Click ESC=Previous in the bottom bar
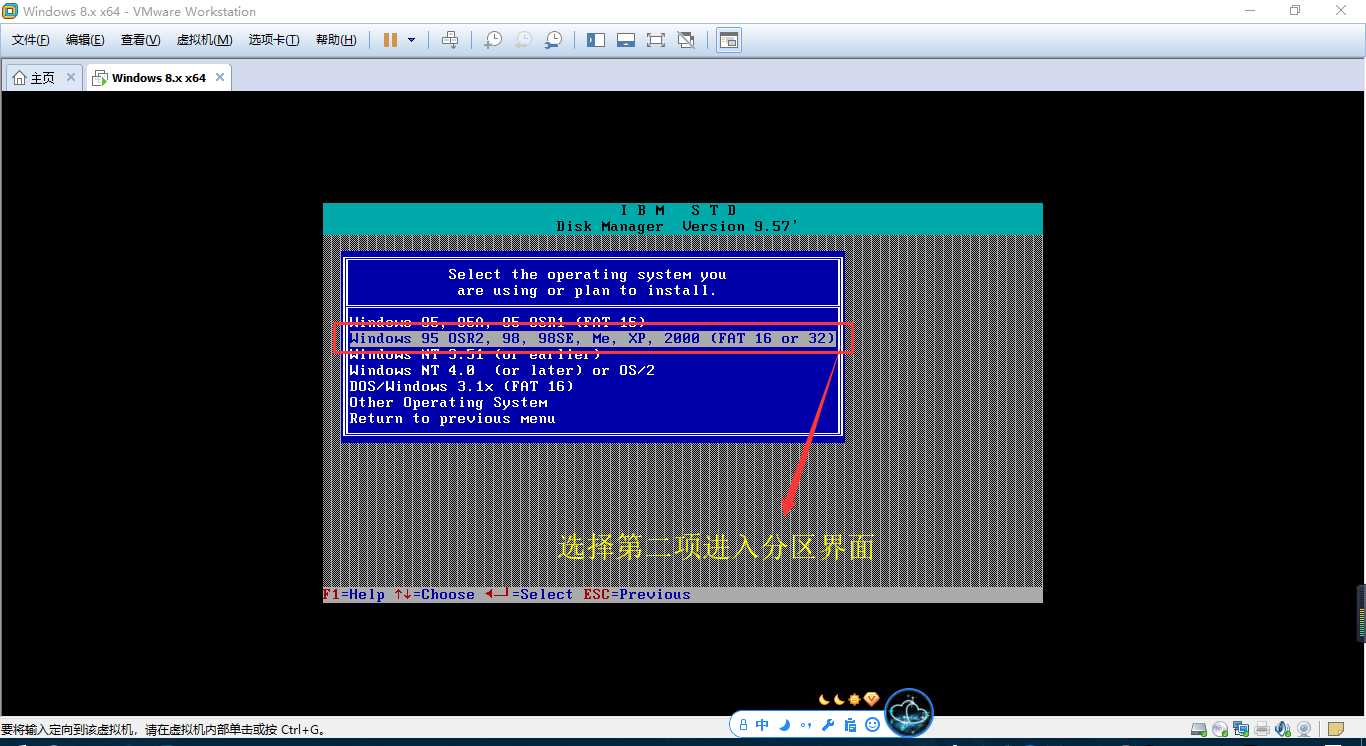 (x=637, y=594)
